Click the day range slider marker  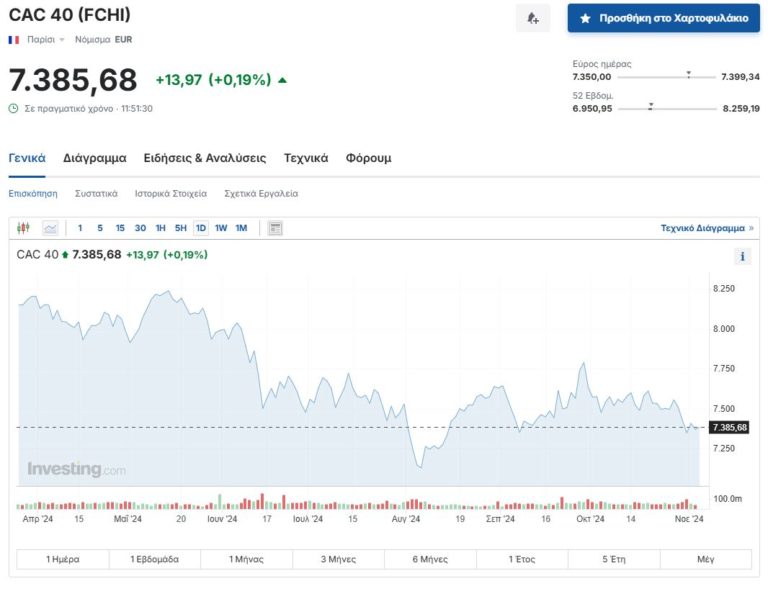click(x=688, y=75)
